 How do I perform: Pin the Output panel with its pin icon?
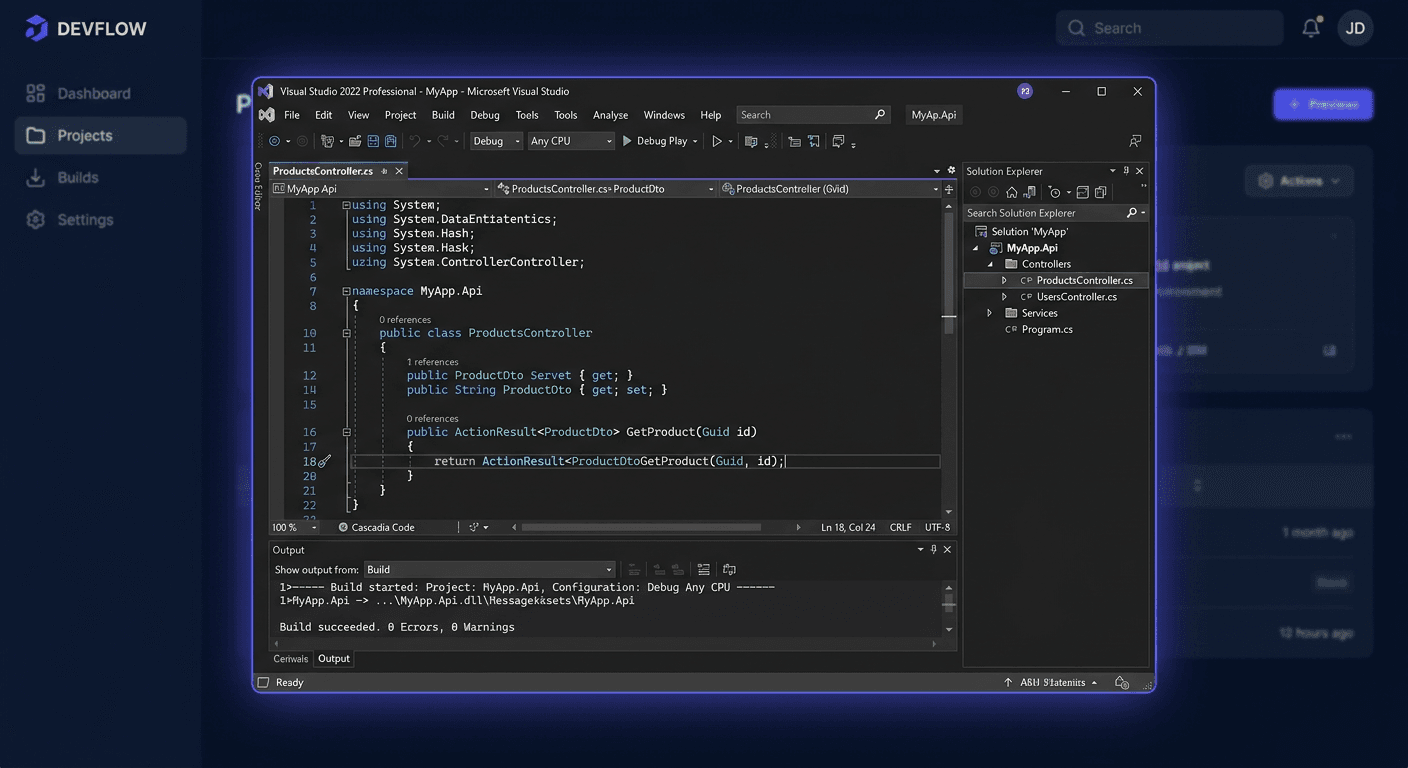click(933, 549)
